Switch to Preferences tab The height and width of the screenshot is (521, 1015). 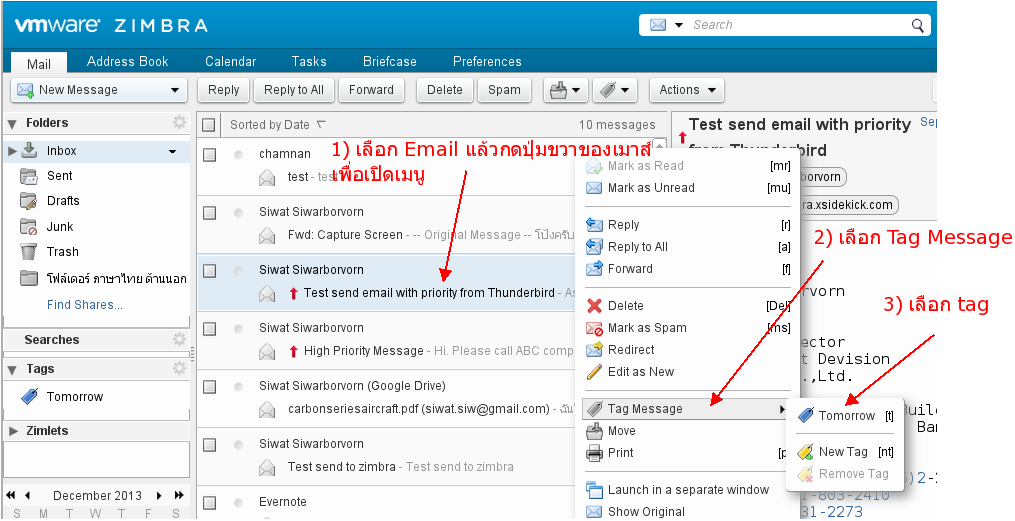(x=487, y=61)
